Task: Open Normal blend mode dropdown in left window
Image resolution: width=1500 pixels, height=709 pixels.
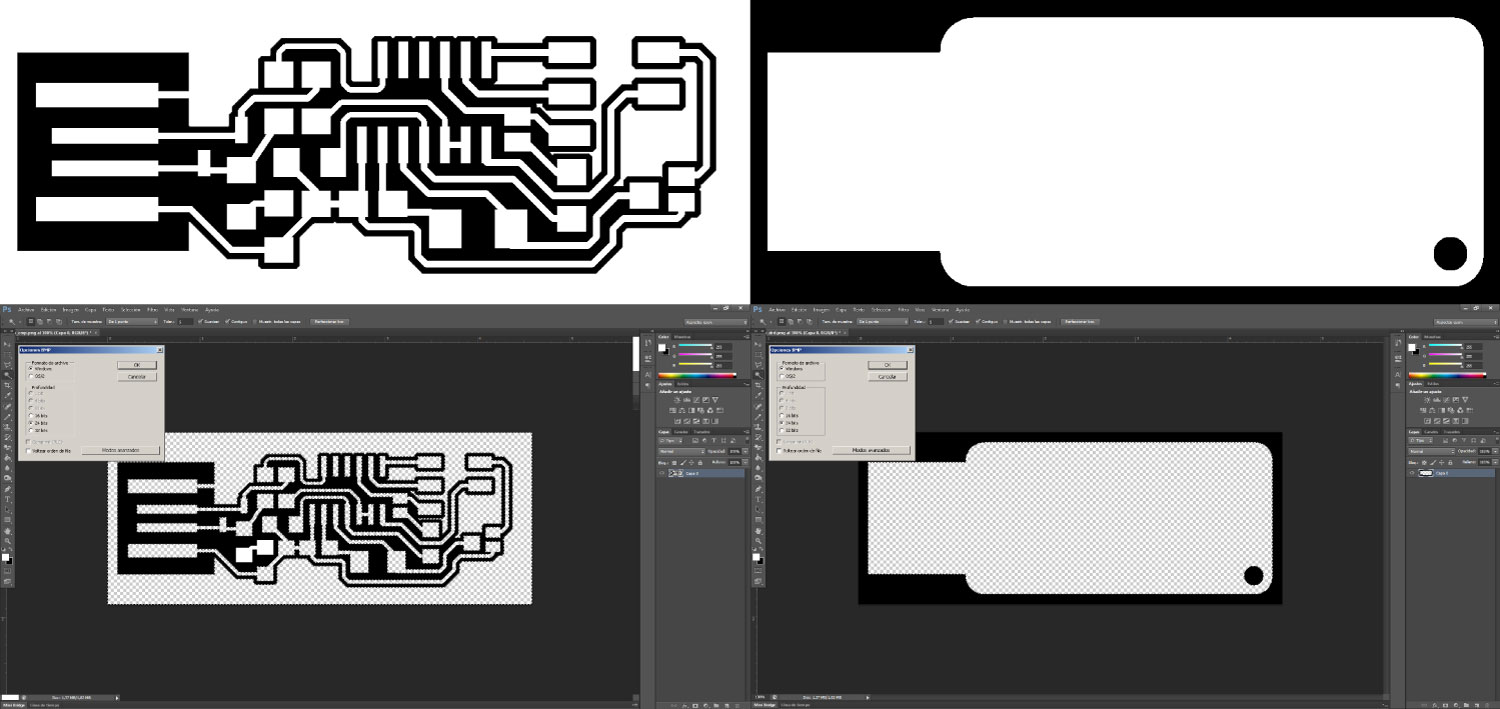Action: click(681, 451)
